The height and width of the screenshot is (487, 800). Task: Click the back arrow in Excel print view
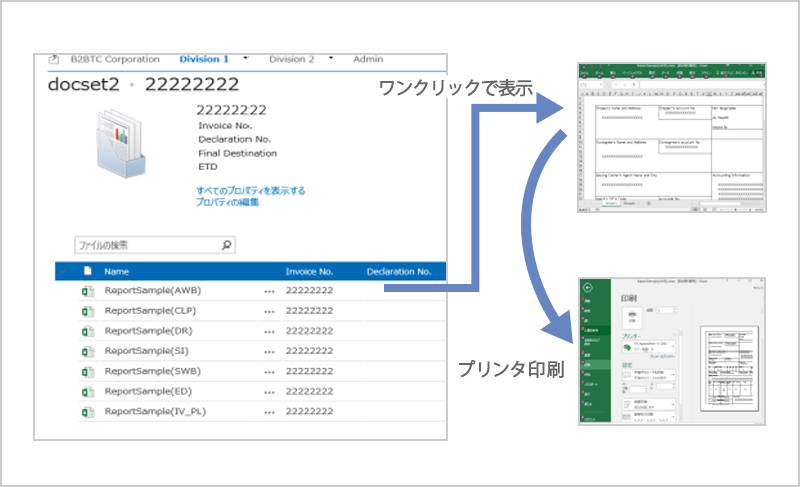587,288
